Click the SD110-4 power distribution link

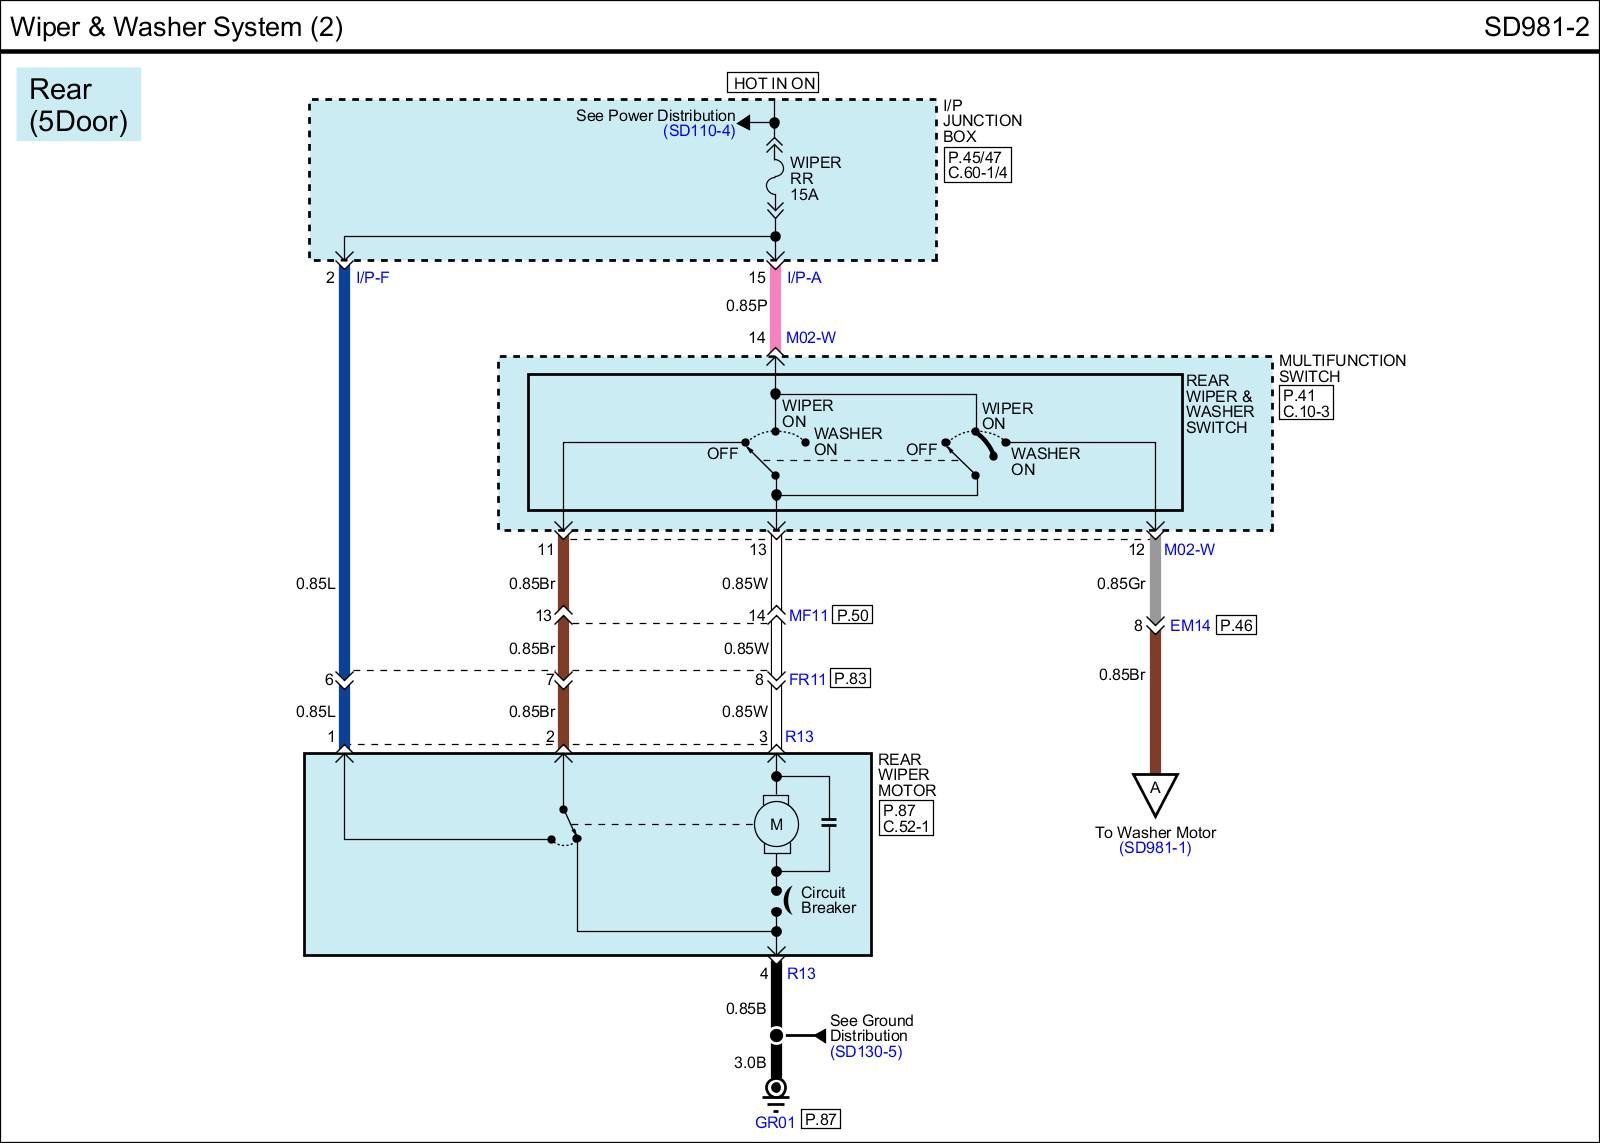[698, 131]
